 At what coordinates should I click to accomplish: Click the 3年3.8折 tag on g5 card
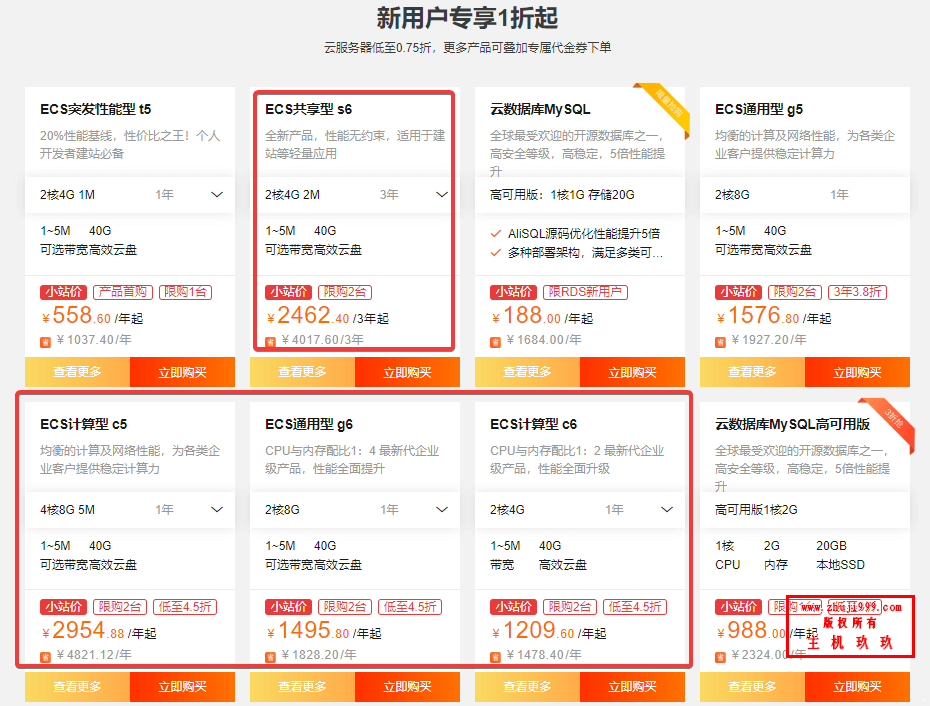857,292
